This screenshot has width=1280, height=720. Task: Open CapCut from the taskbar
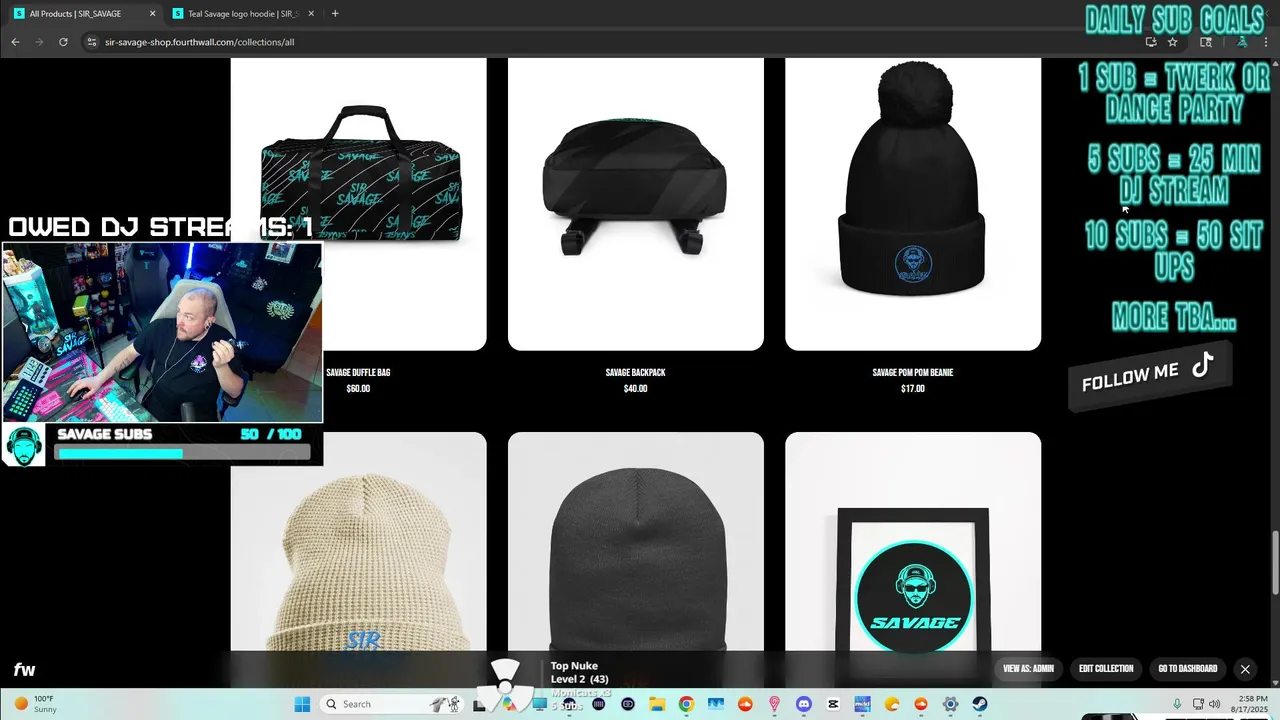tap(833, 704)
